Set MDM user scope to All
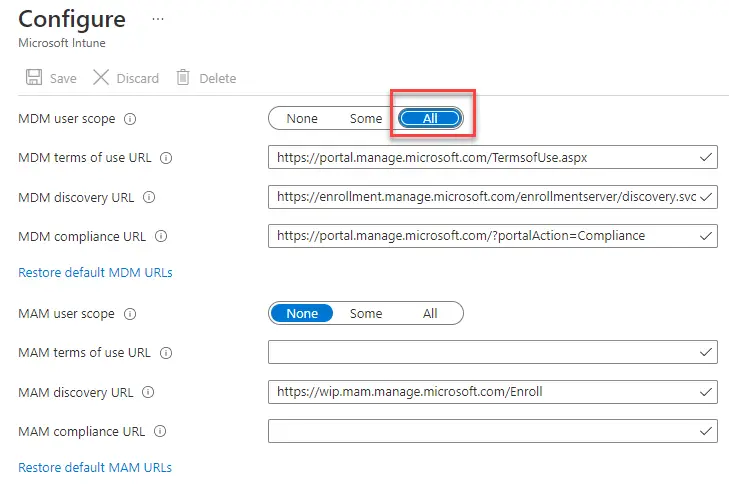 (430, 119)
